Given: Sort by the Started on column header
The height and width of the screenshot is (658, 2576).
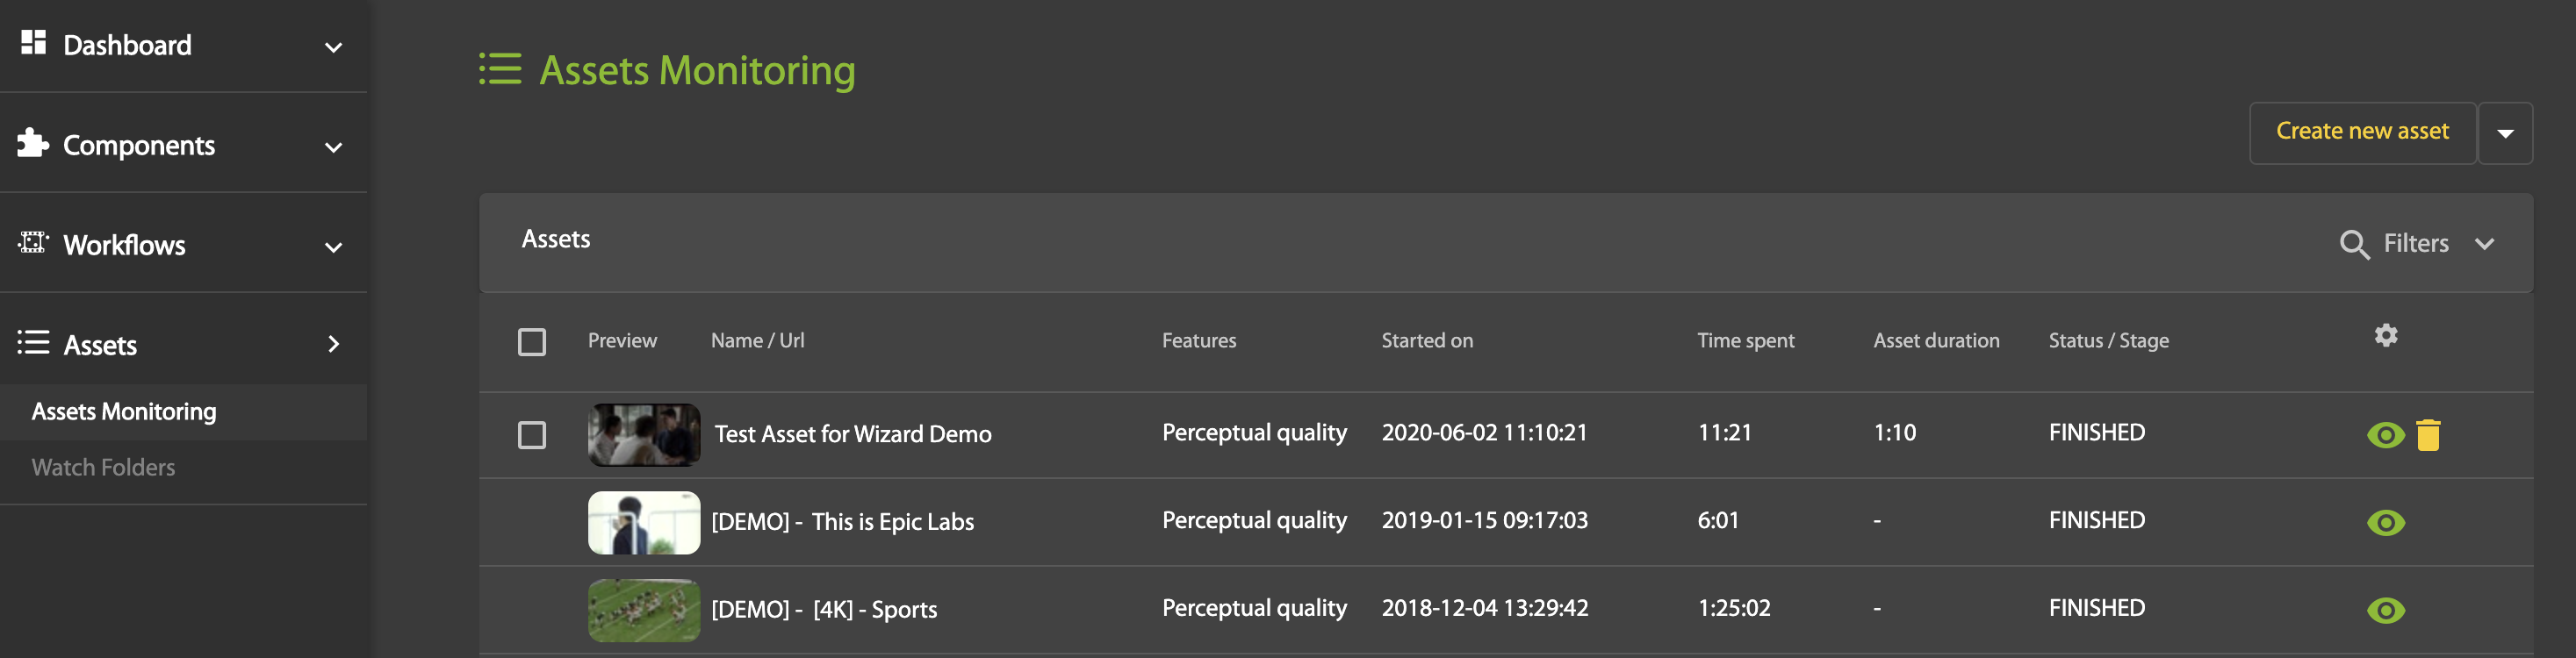Looking at the screenshot, I should [1426, 340].
